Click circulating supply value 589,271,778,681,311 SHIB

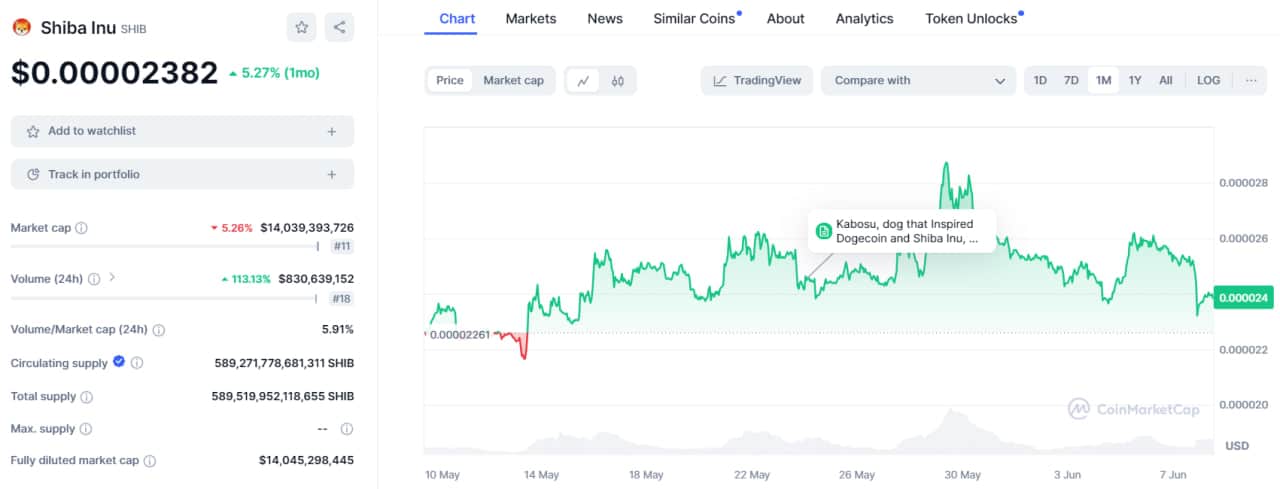click(284, 363)
